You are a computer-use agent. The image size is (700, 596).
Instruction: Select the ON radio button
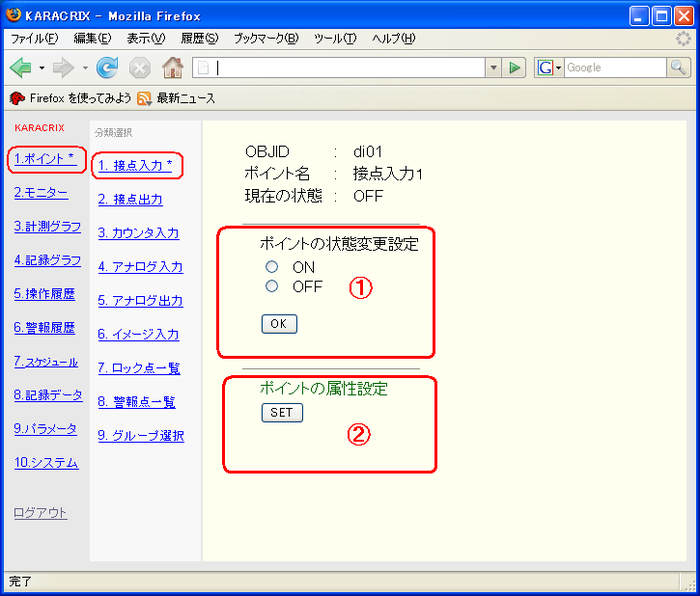click(271, 267)
